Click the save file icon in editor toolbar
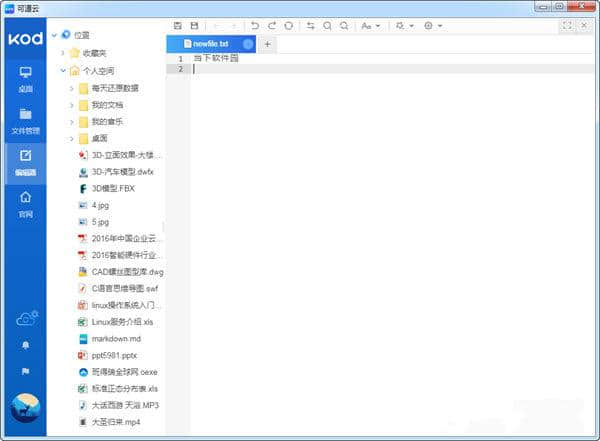 click(x=178, y=25)
